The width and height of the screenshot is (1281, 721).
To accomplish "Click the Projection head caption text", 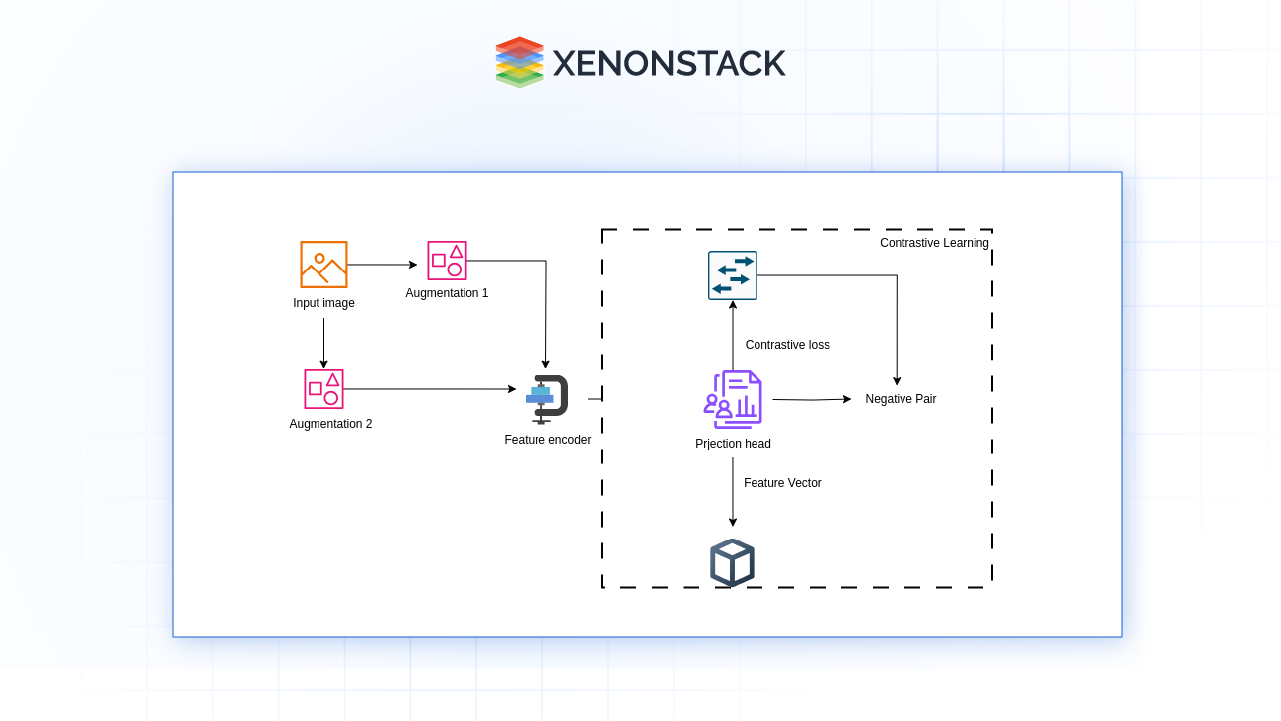I will (x=733, y=444).
